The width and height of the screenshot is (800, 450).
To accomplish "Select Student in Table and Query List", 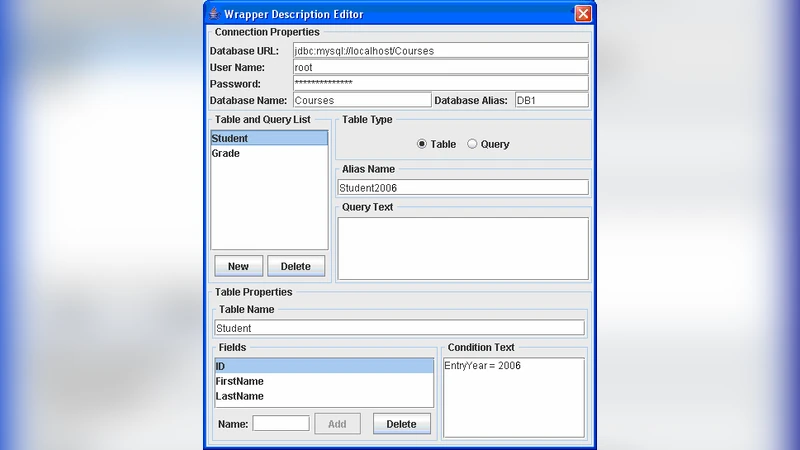I will [x=269, y=138].
